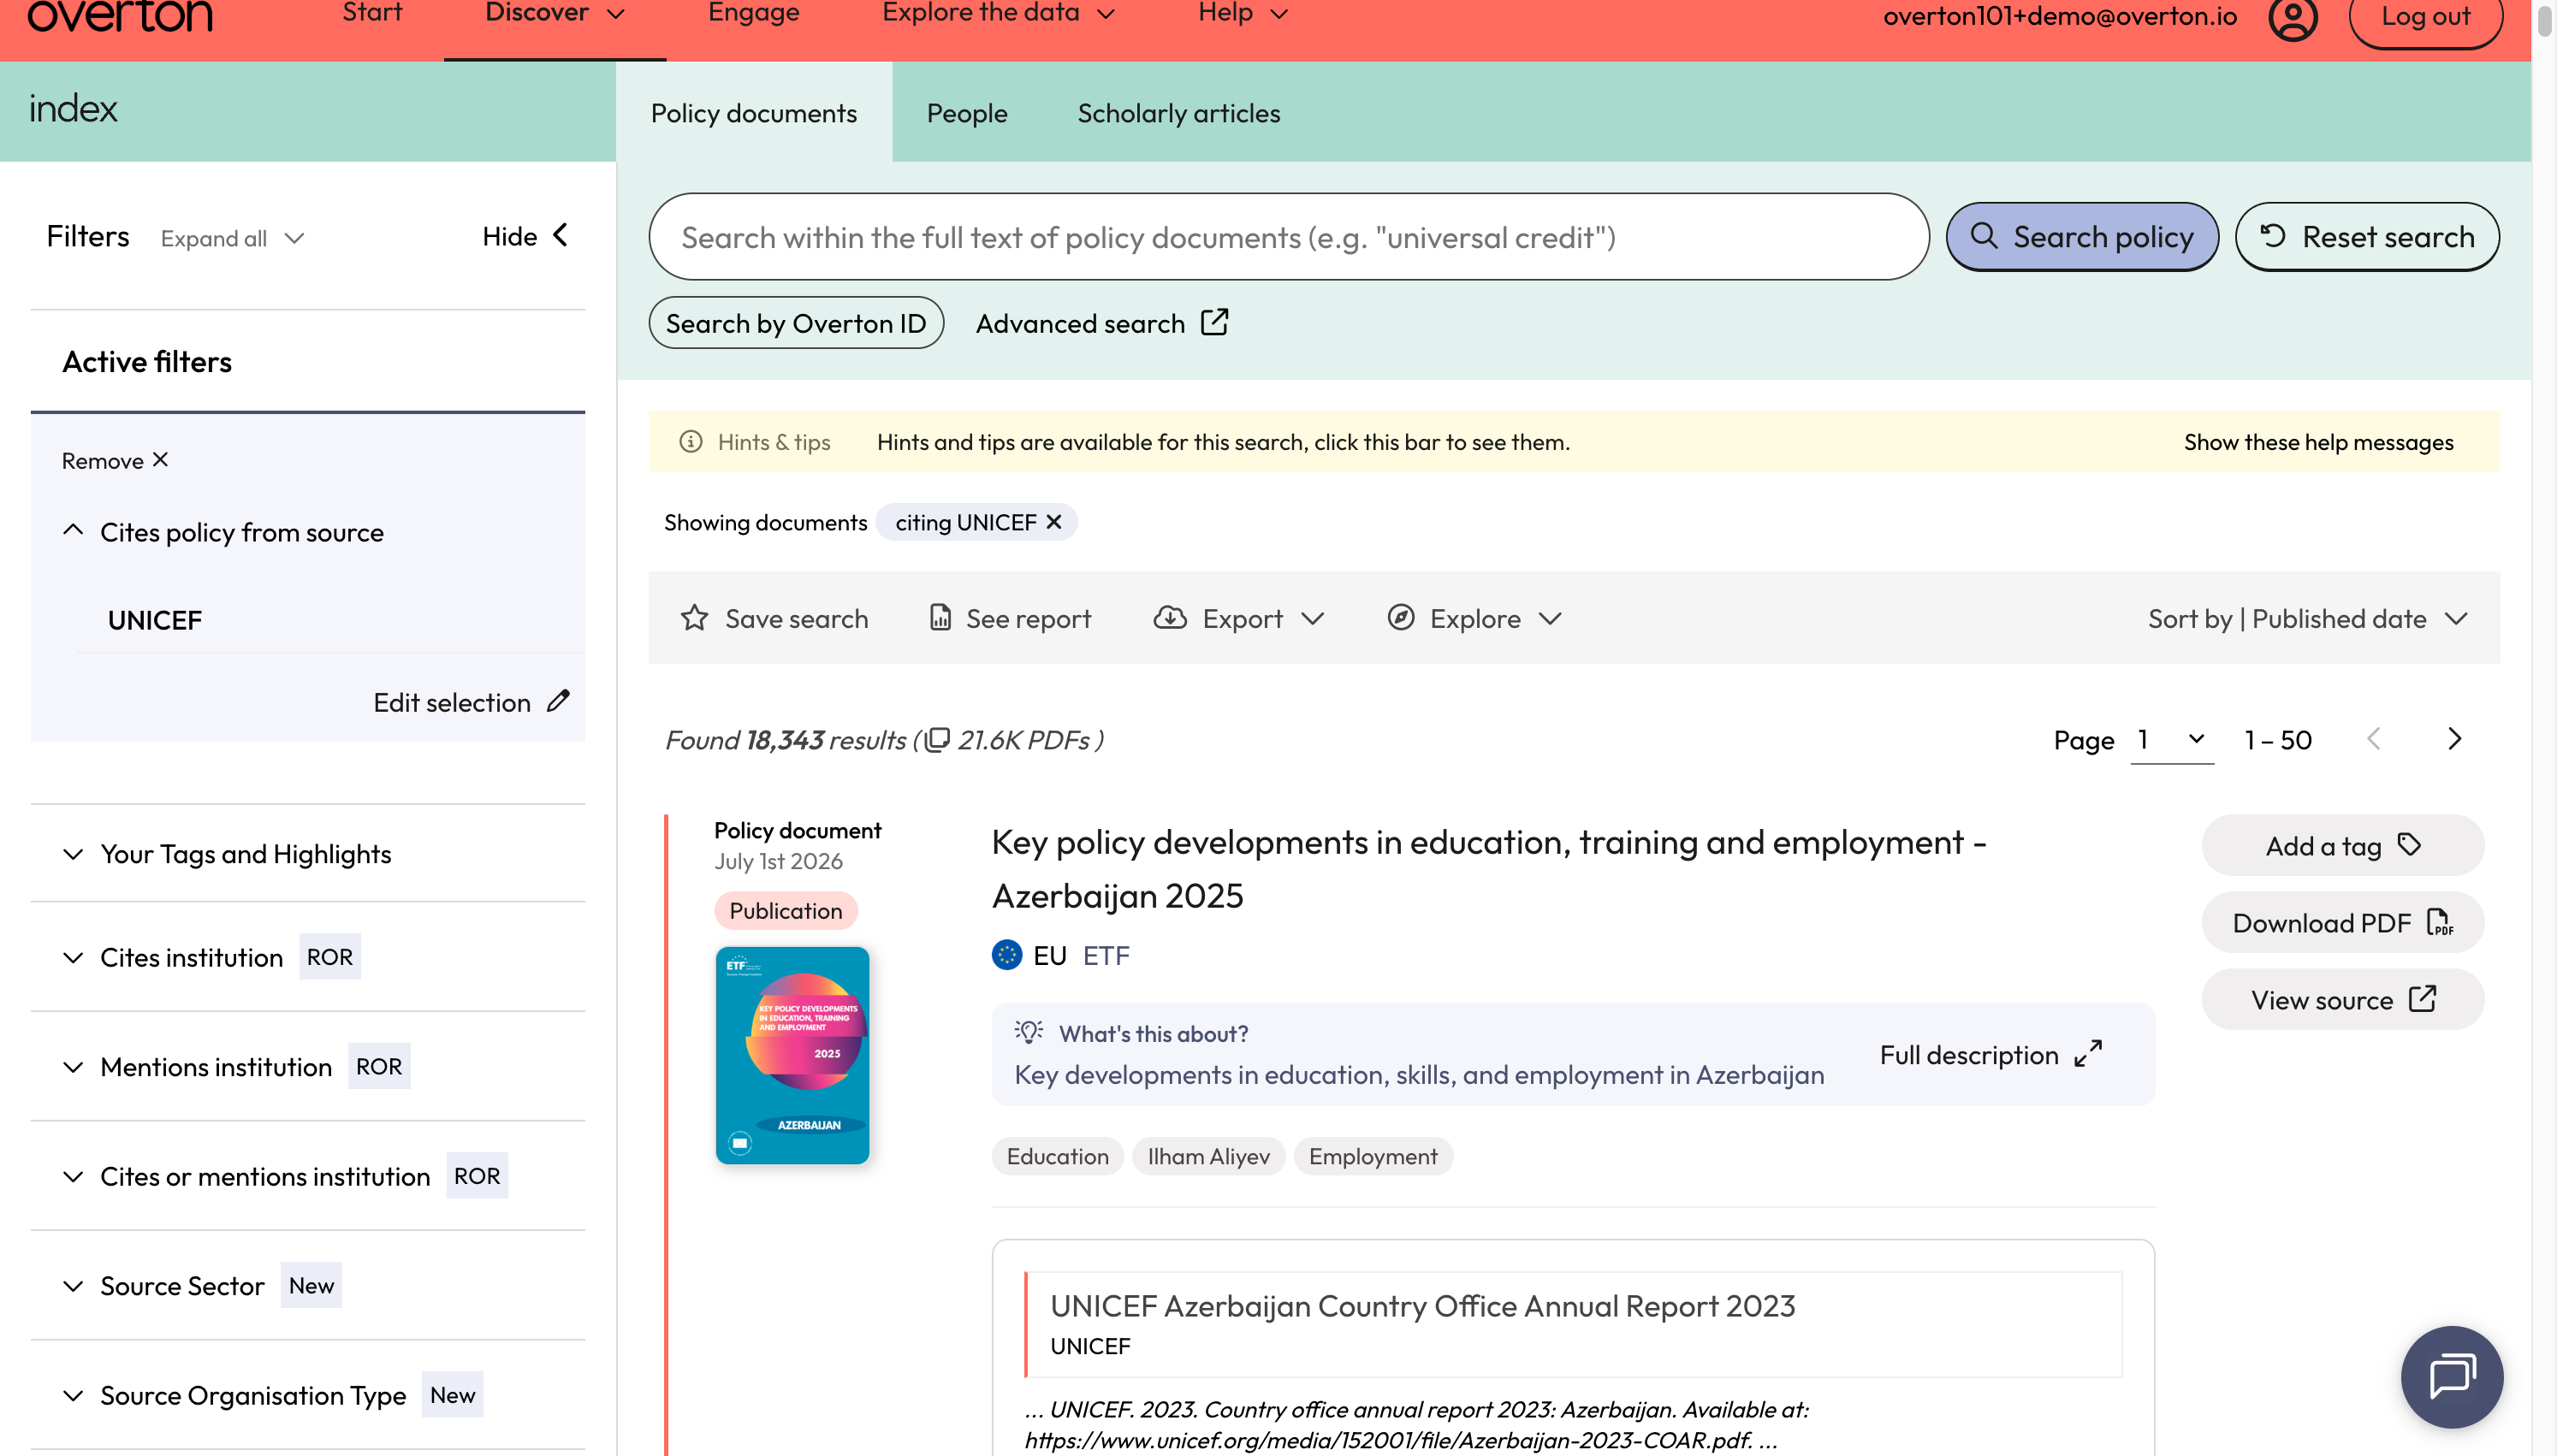Click Download PDF button

2342,923
